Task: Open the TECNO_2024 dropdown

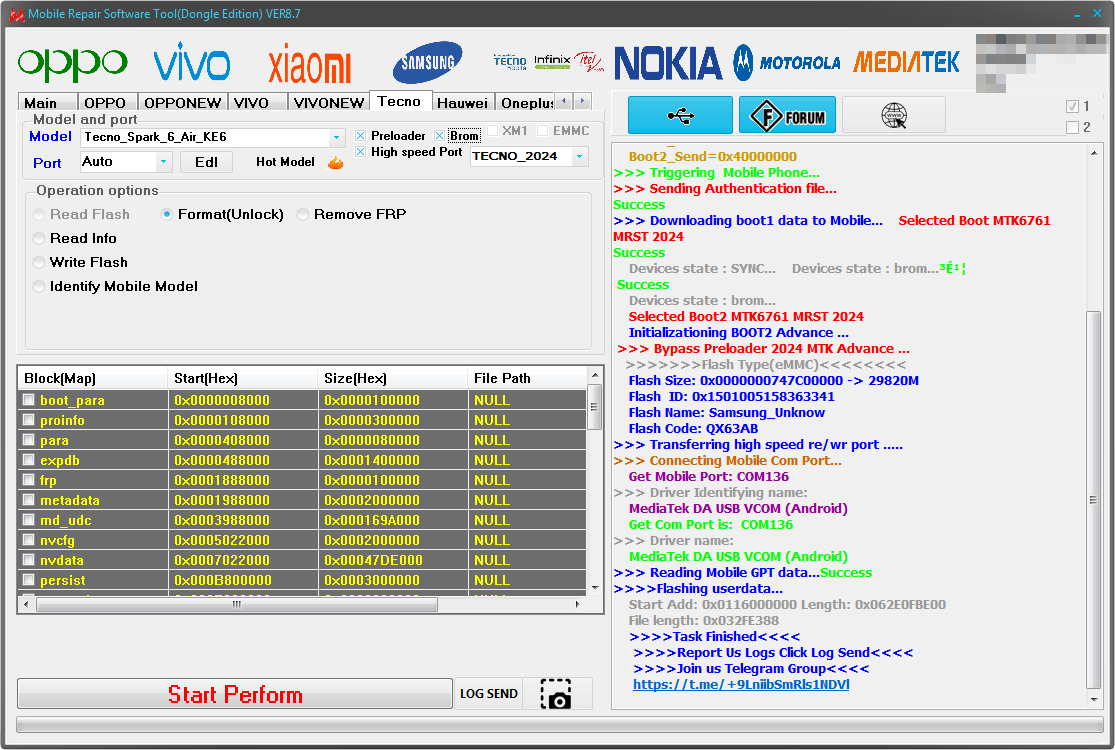Action: (x=580, y=156)
